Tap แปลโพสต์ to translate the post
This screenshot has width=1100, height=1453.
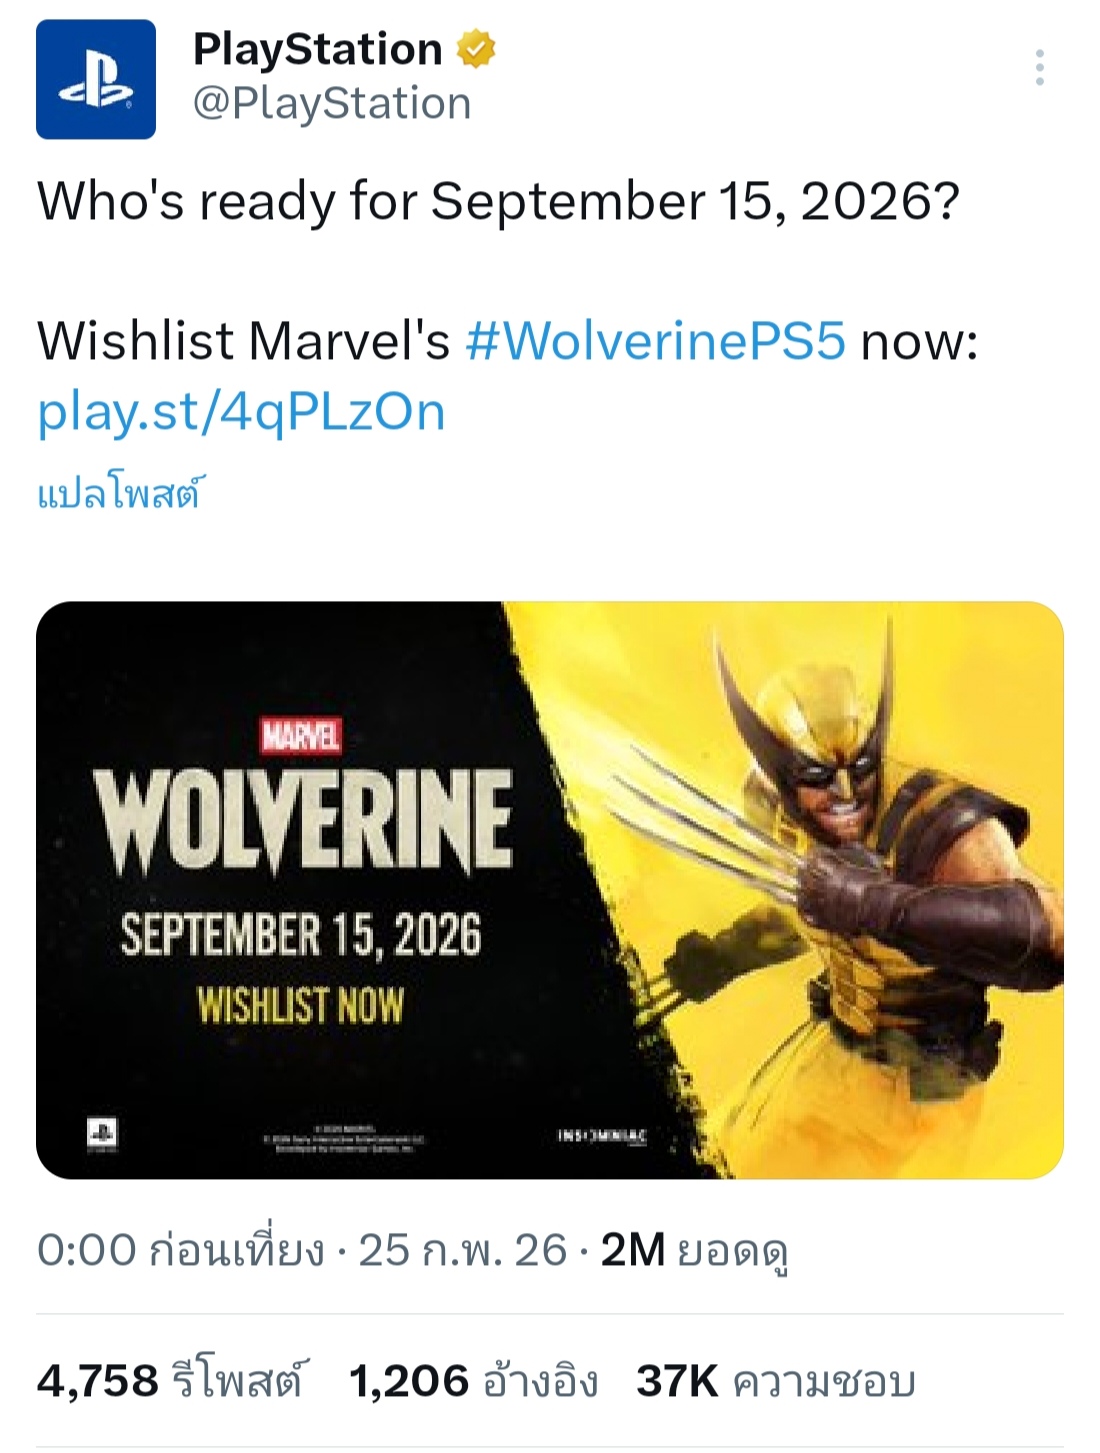(119, 494)
